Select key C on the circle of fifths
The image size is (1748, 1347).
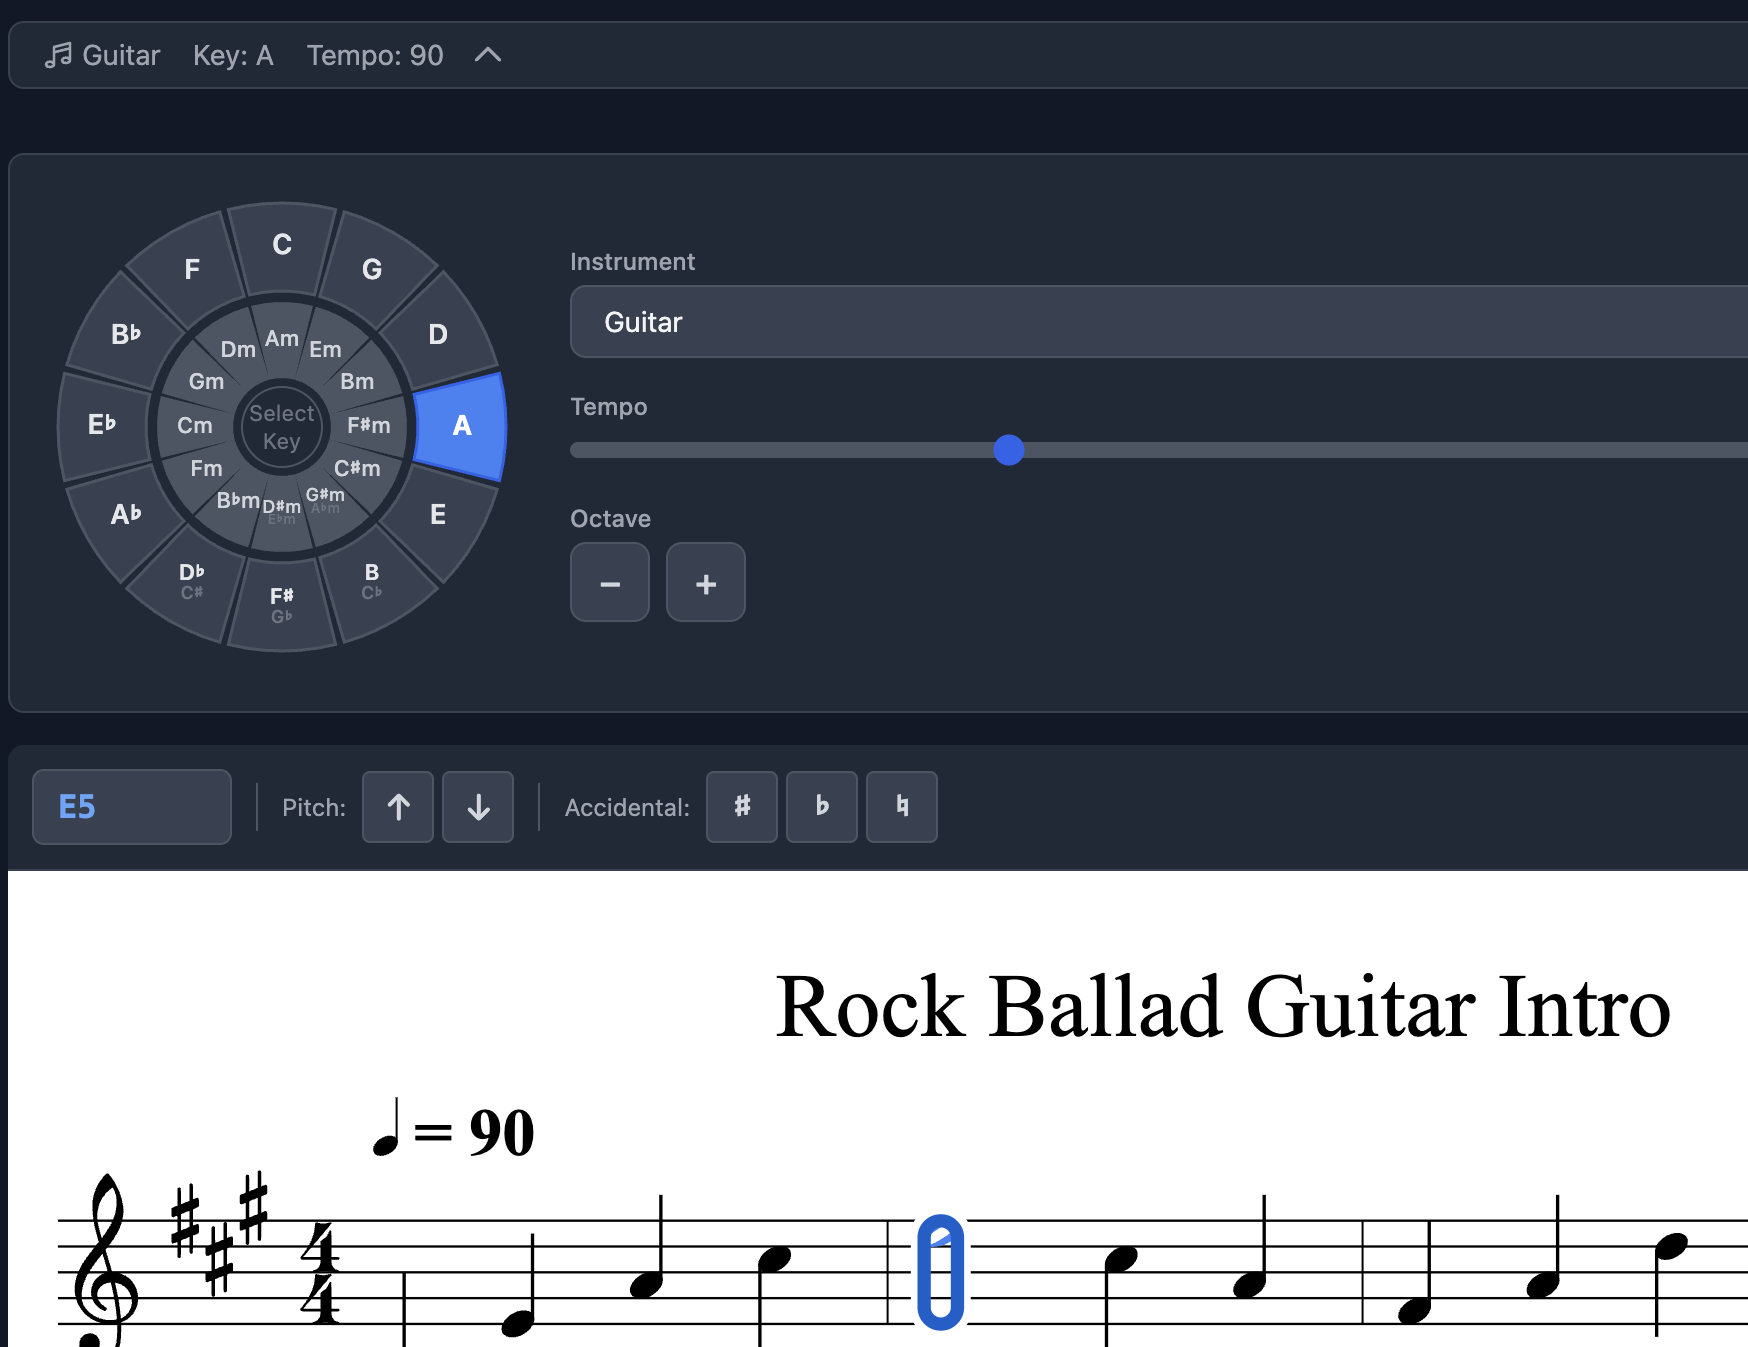[282, 243]
